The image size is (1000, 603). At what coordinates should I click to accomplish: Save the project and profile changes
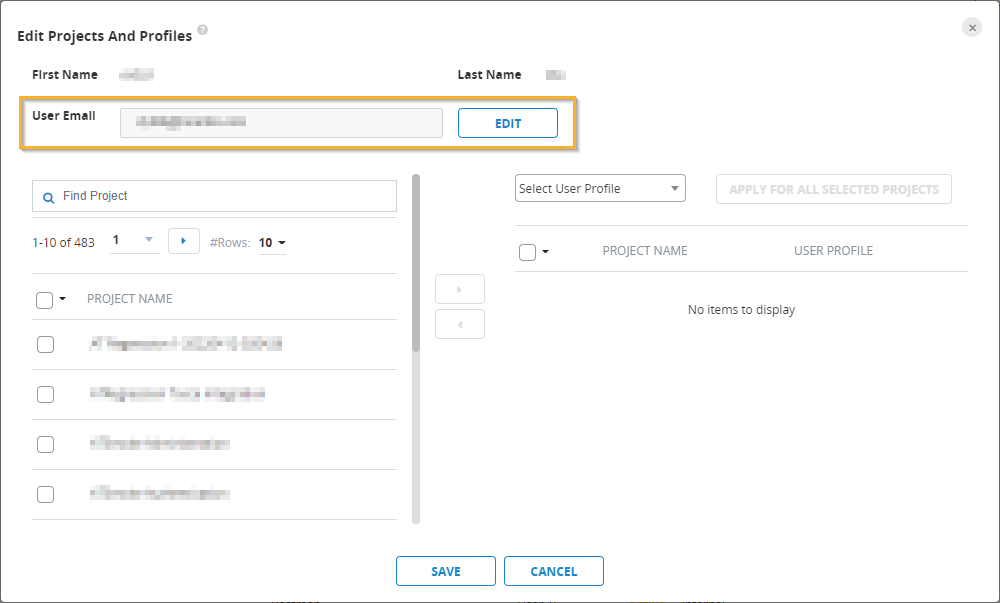tap(446, 571)
